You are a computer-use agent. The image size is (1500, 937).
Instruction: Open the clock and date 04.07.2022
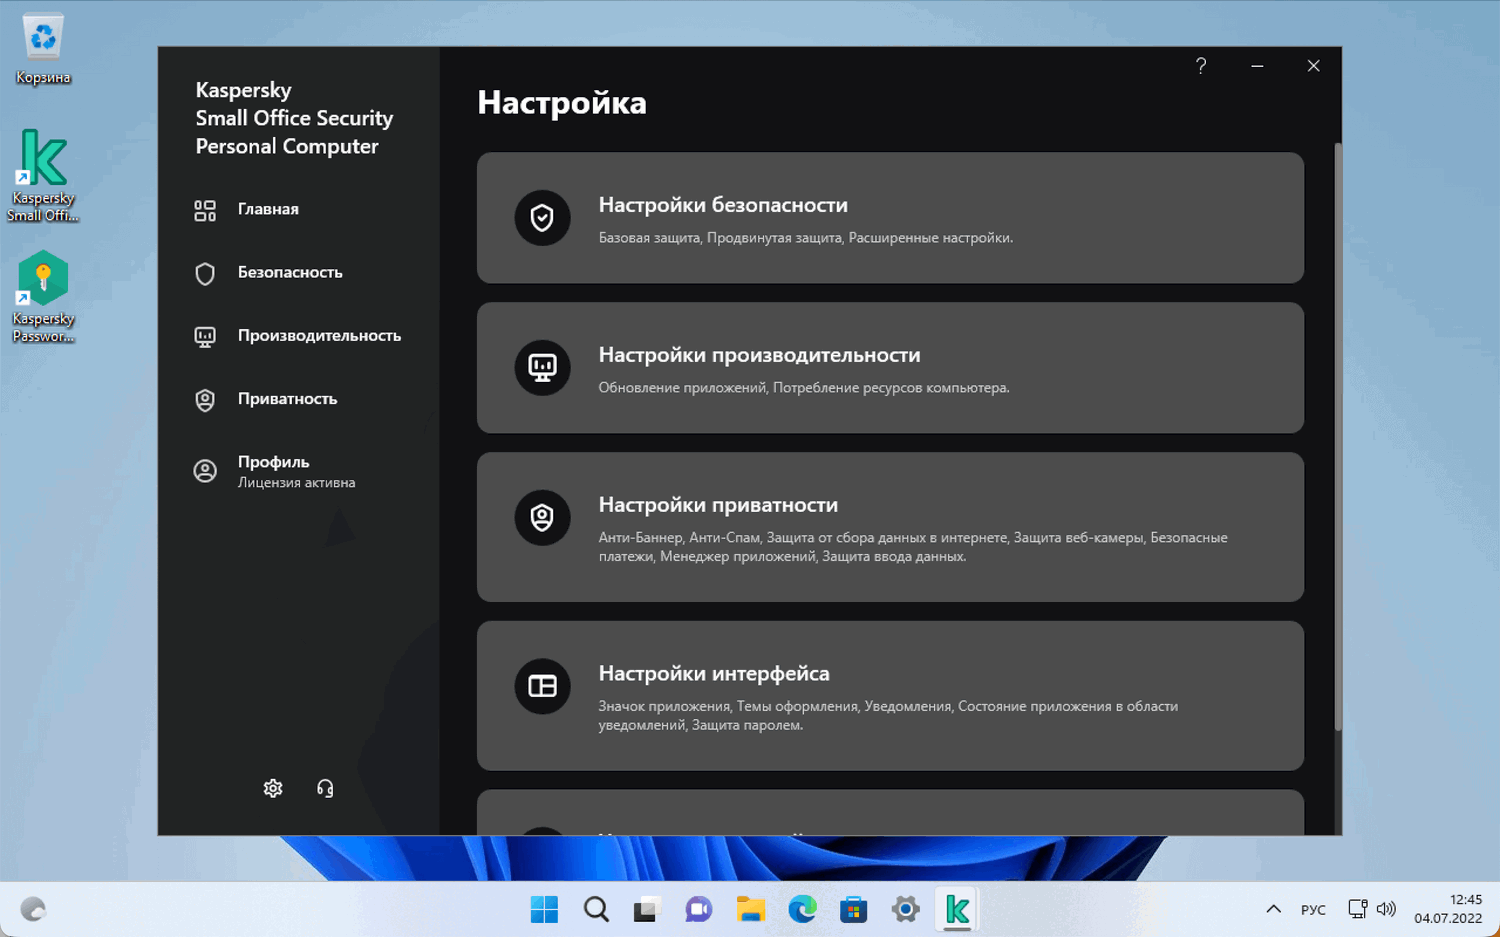pyautogui.click(x=1448, y=909)
